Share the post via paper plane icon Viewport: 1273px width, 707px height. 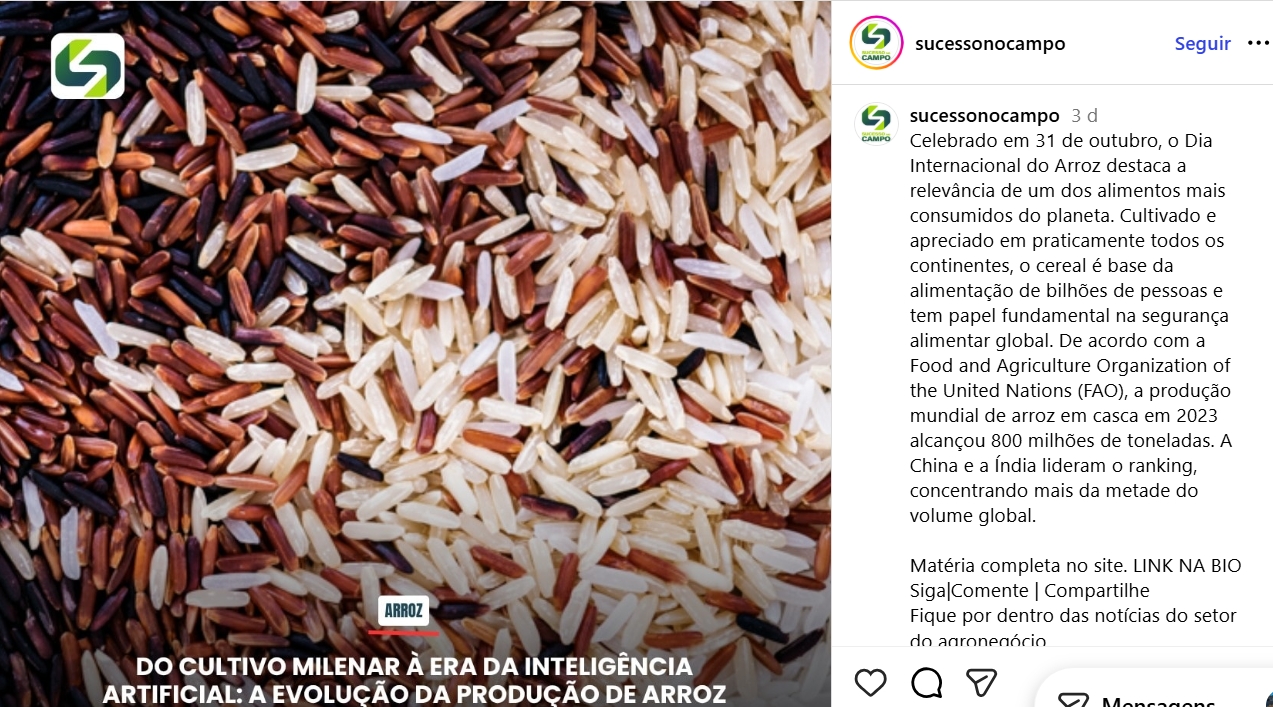click(982, 683)
